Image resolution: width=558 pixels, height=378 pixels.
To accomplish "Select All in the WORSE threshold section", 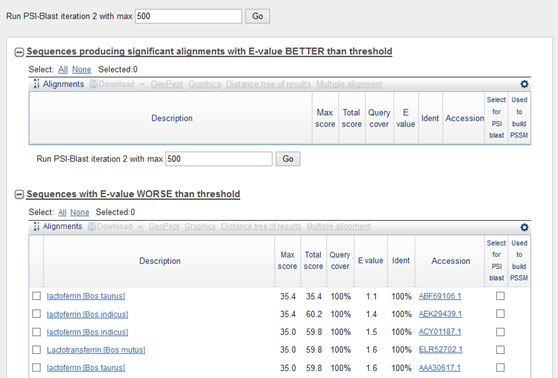I will pos(62,212).
